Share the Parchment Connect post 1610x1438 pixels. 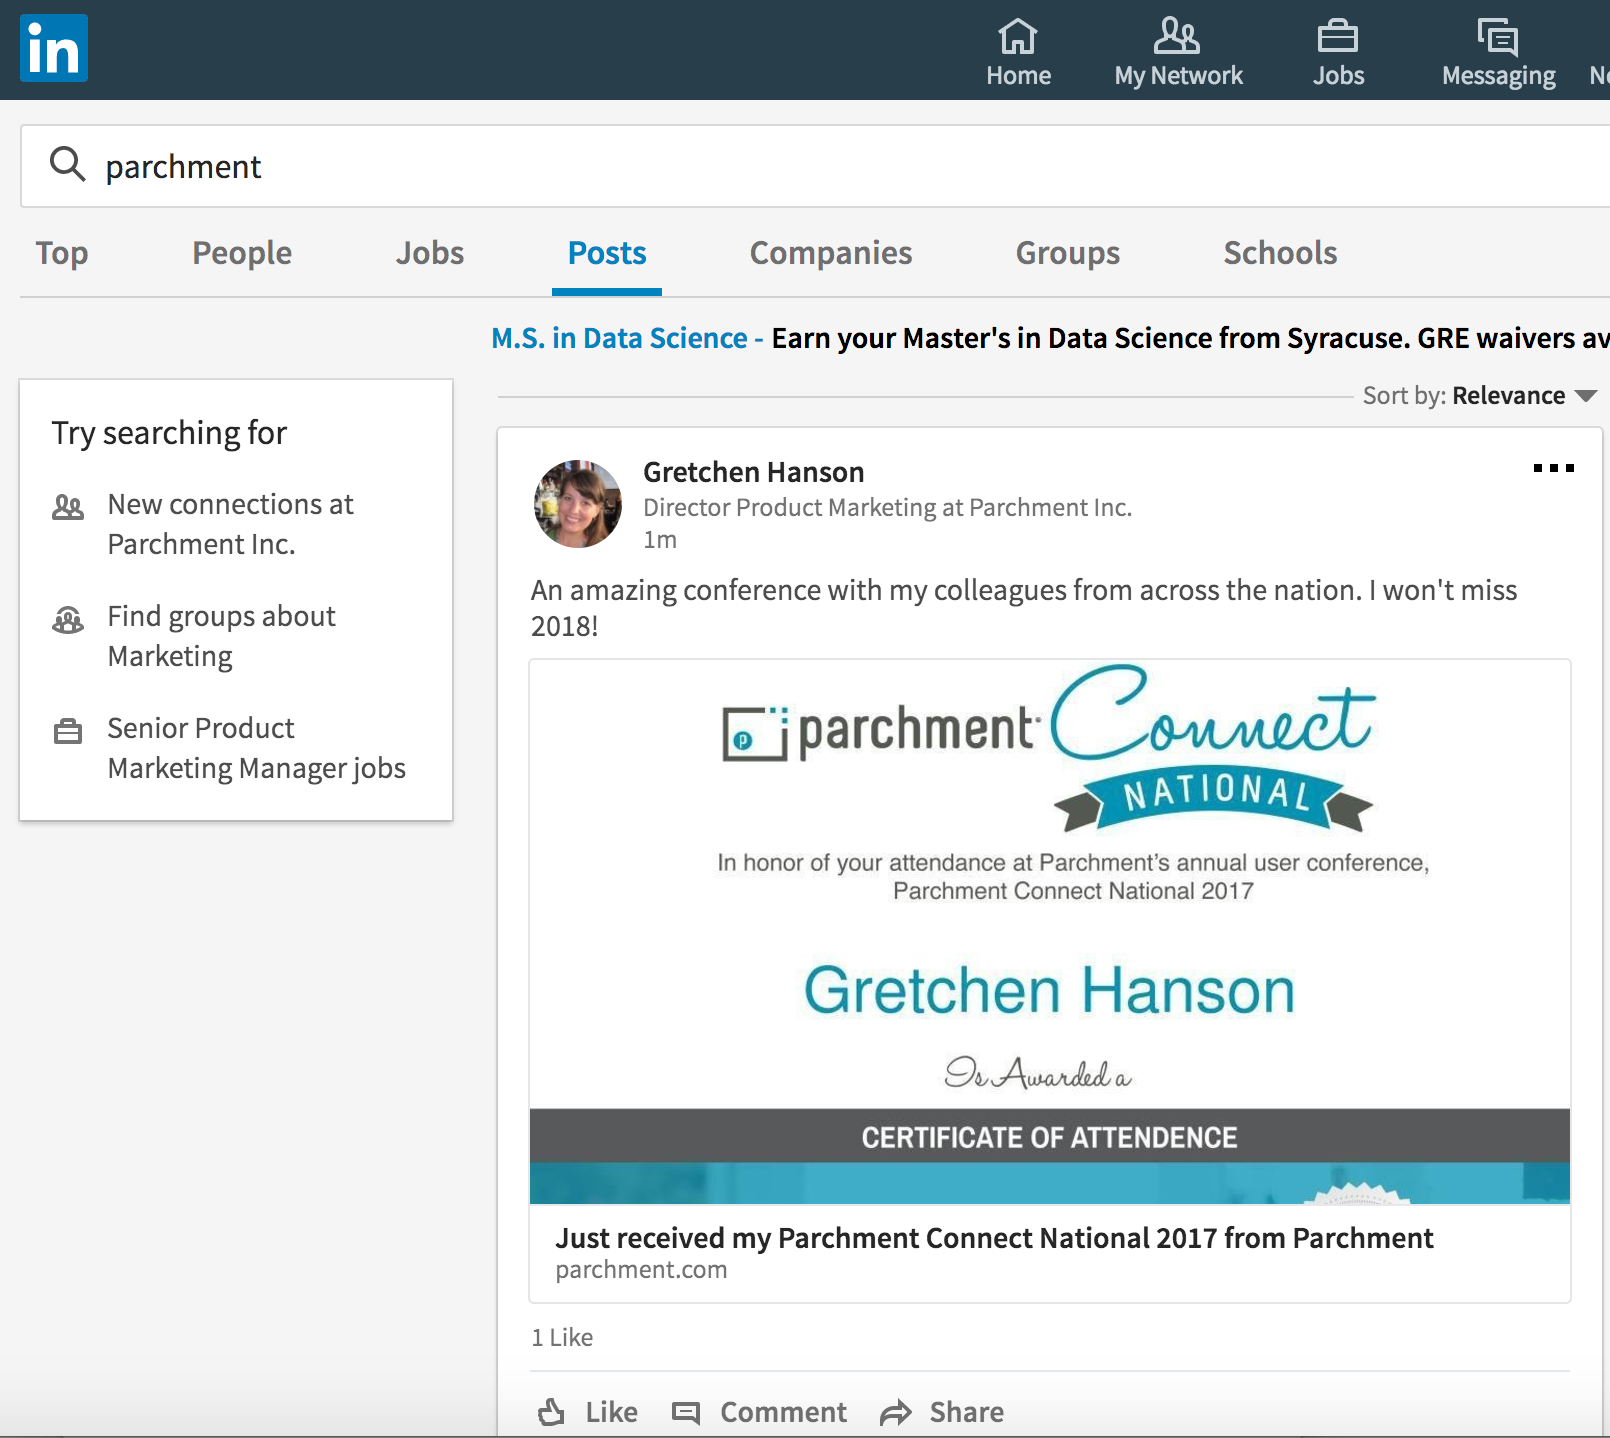(942, 1412)
